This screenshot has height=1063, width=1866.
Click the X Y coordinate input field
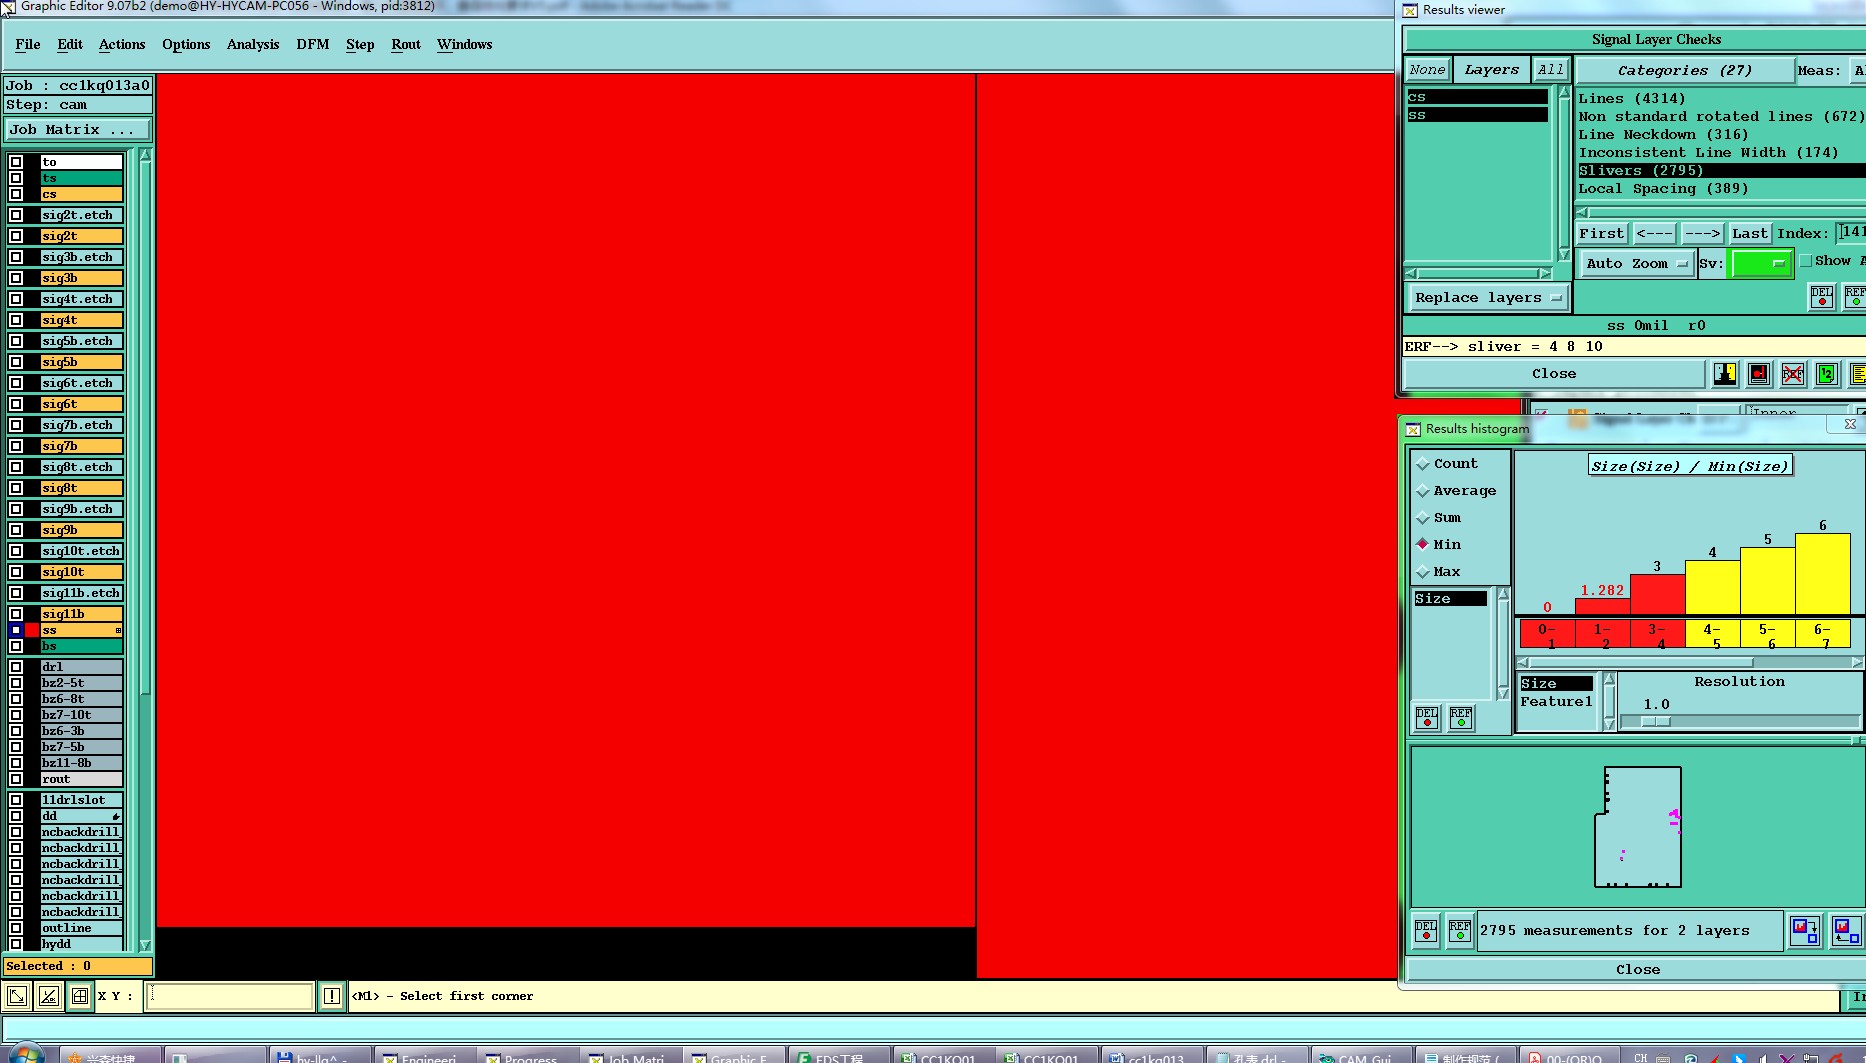pos(229,996)
